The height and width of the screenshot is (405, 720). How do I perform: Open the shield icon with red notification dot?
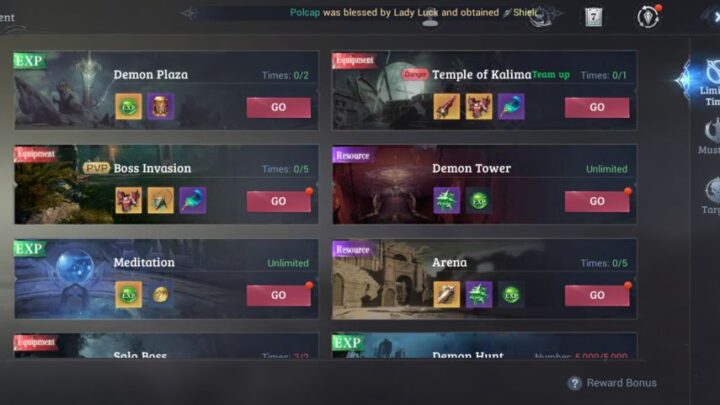click(x=648, y=17)
